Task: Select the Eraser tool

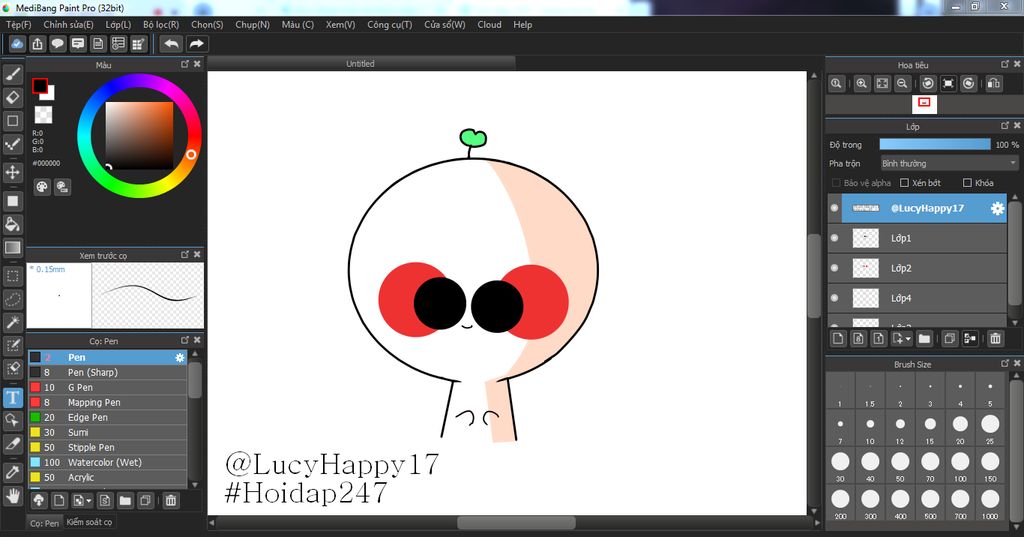Action: (x=12, y=97)
